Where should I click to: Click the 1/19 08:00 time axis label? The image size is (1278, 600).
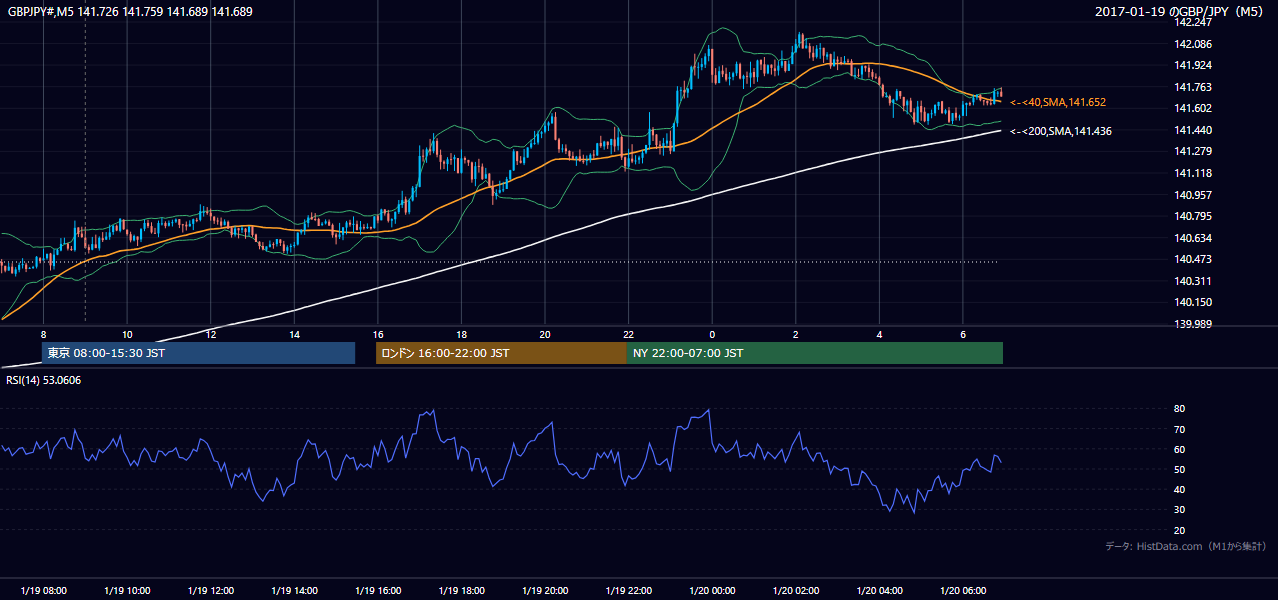pyautogui.click(x=44, y=591)
